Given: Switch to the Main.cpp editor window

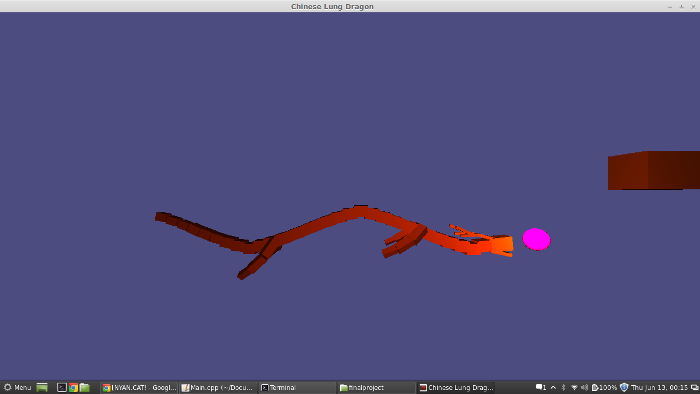Looking at the screenshot, I should (218, 387).
